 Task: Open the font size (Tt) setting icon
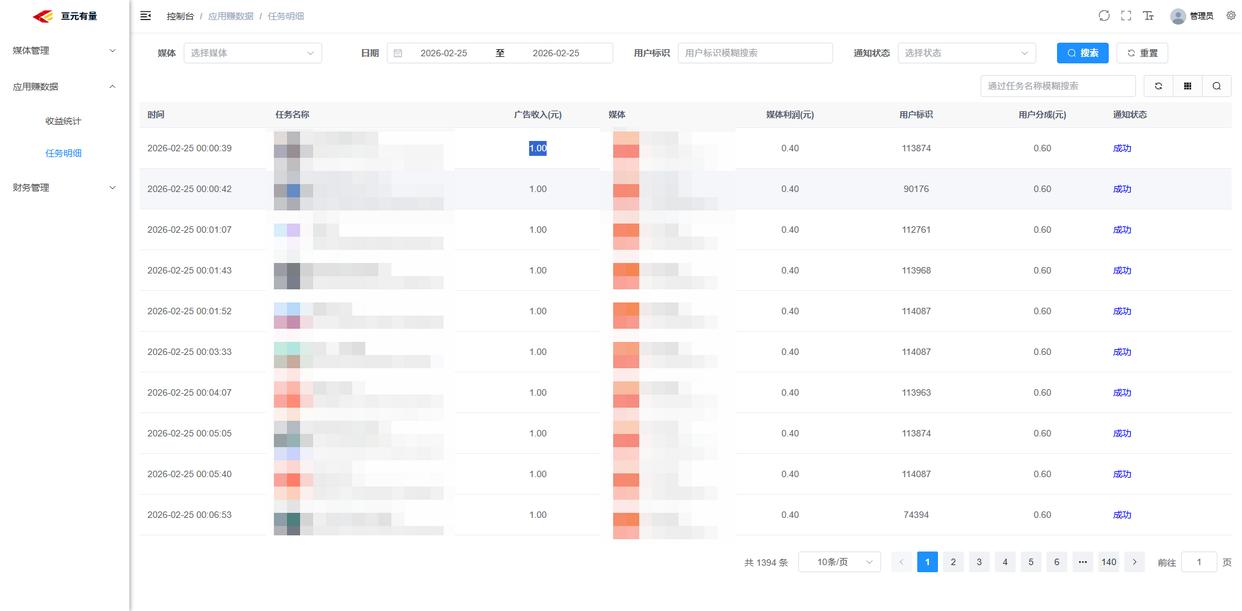tap(1148, 16)
